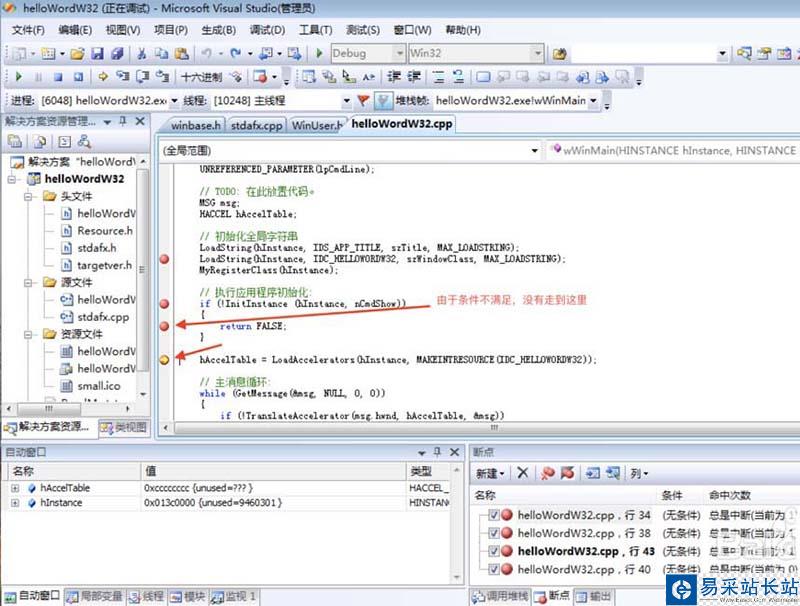Click the red flag thread icon
The width and height of the screenshot is (800, 606).
click(363, 100)
